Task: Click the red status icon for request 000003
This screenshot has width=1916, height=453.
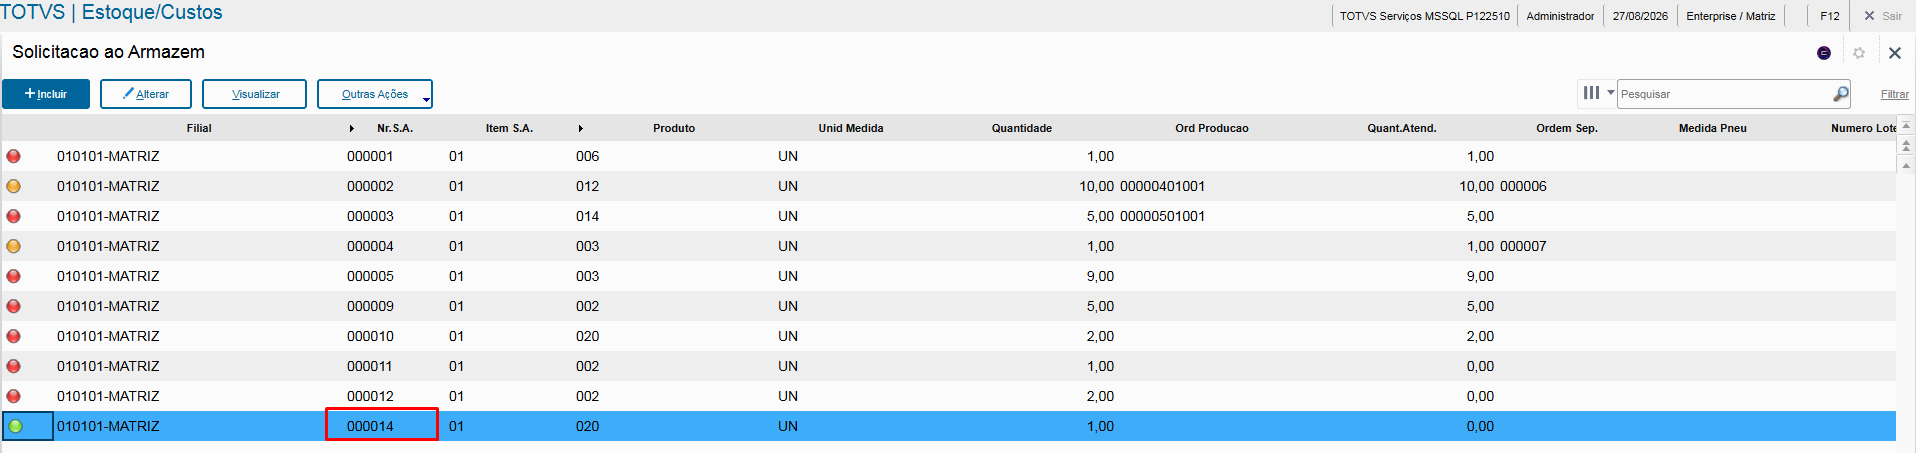Action: 14,216
